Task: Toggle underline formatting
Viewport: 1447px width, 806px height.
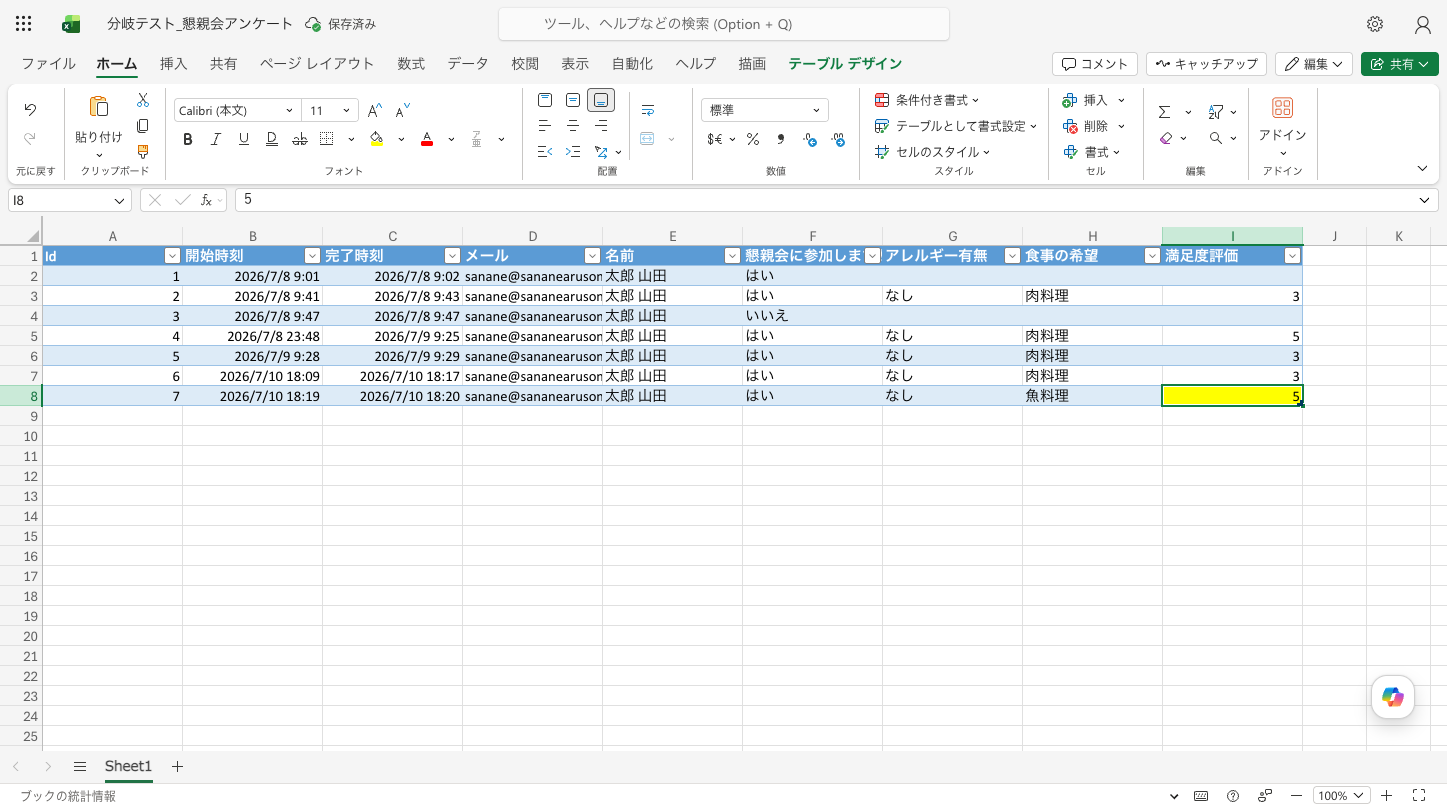Action: click(243, 139)
